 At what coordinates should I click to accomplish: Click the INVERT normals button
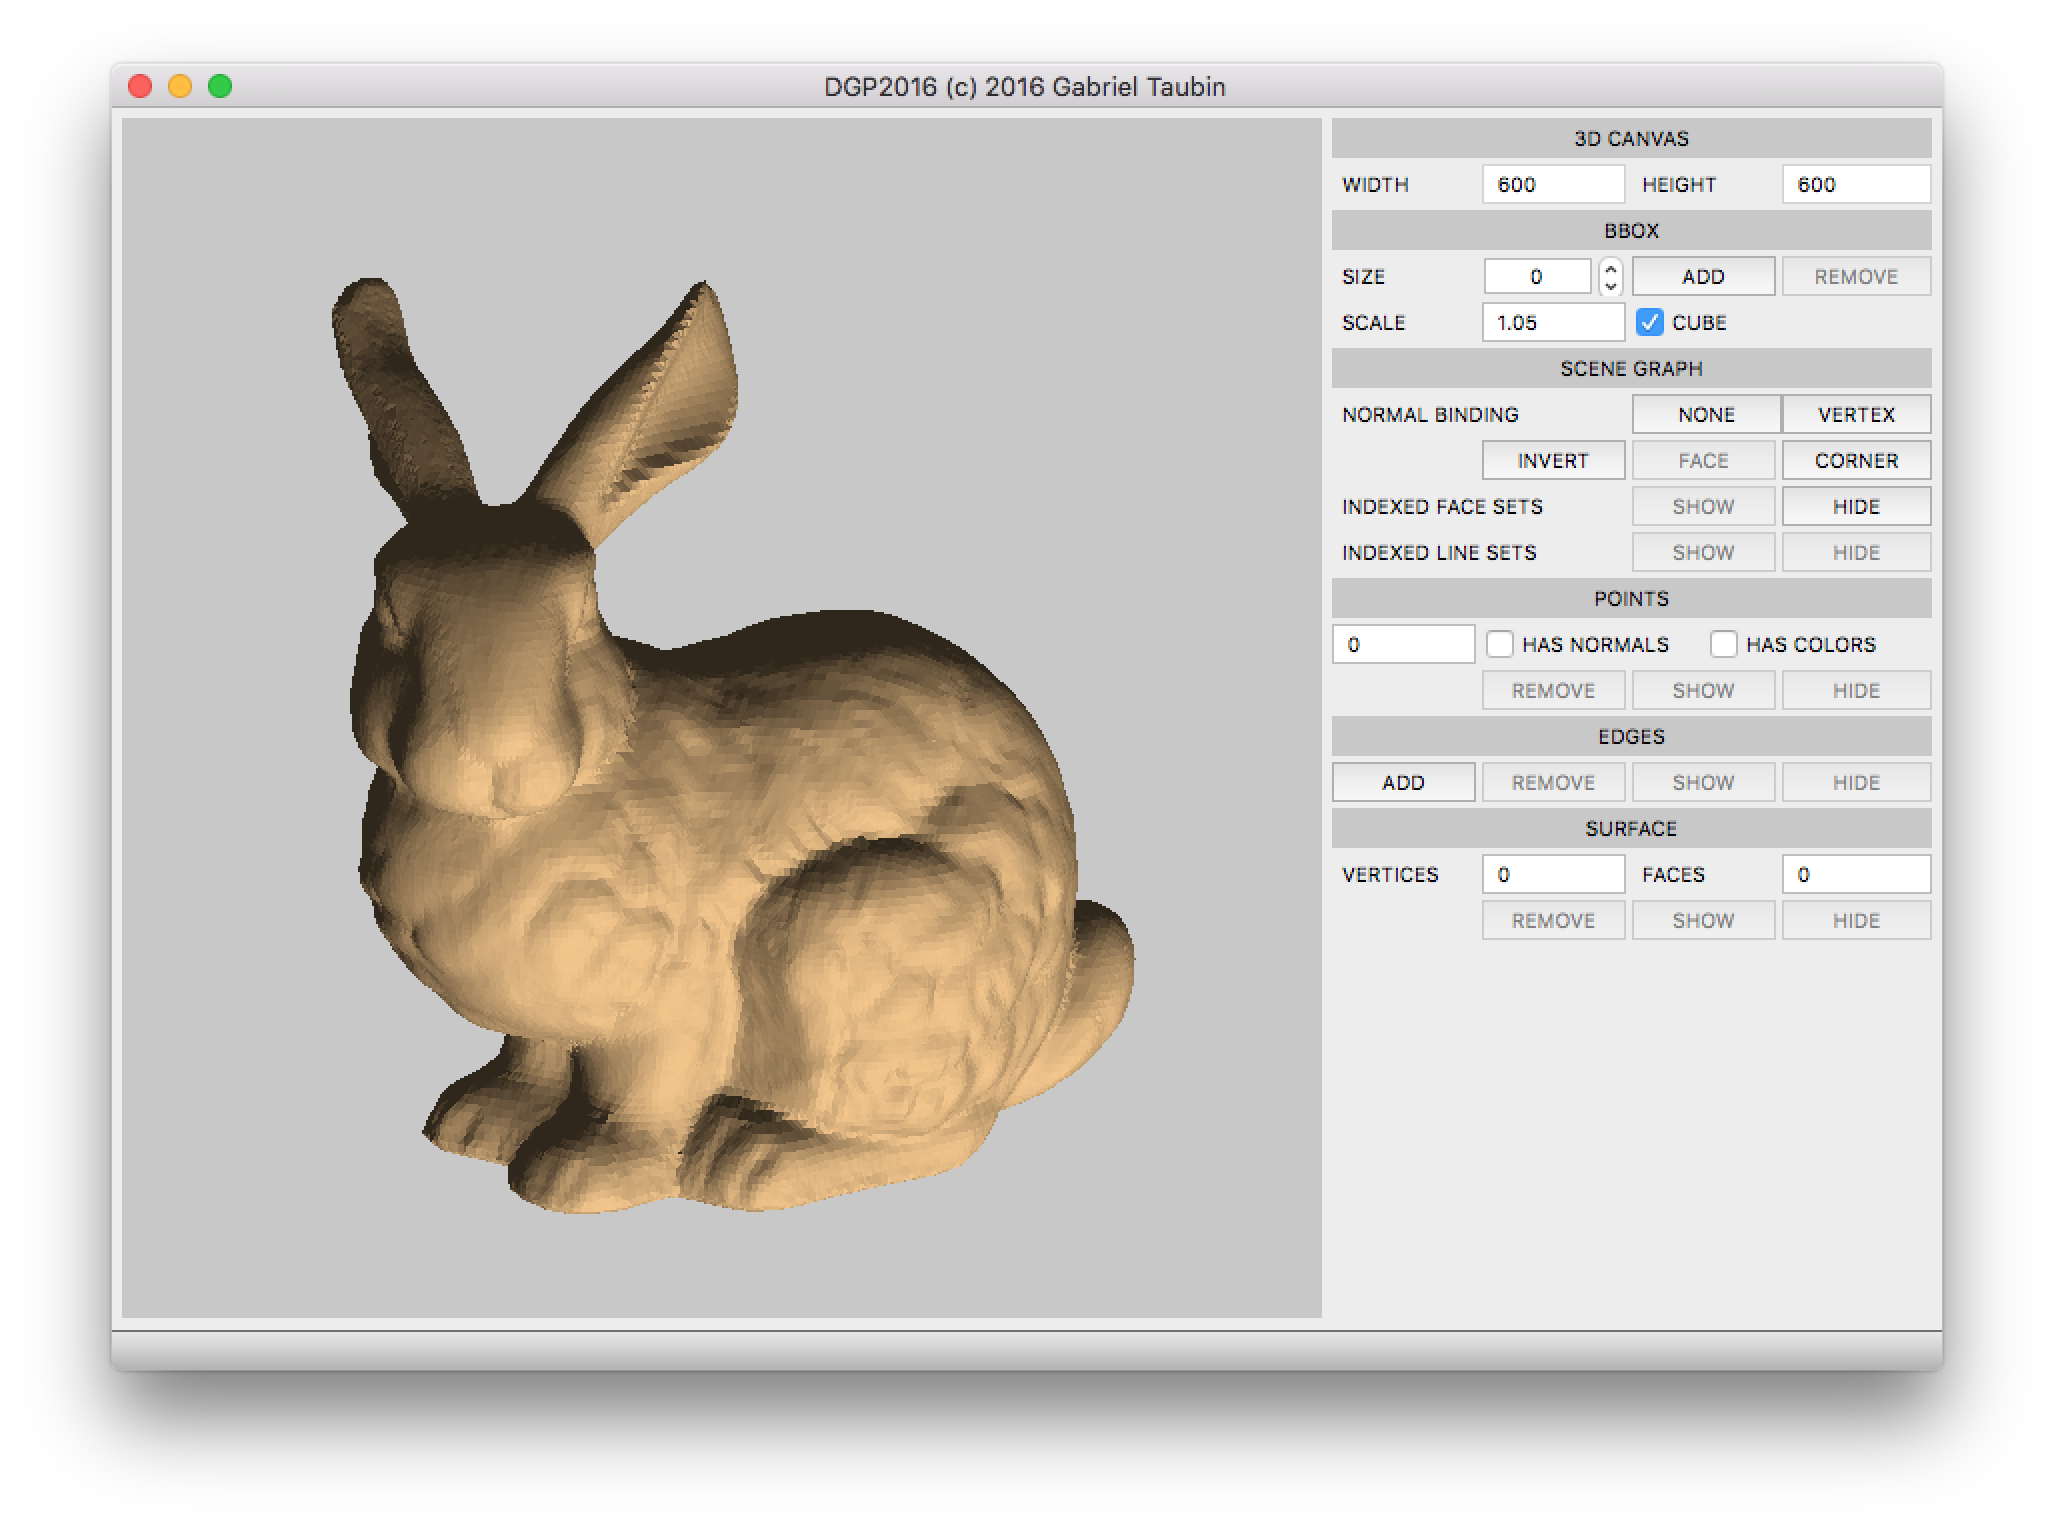[1553, 460]
